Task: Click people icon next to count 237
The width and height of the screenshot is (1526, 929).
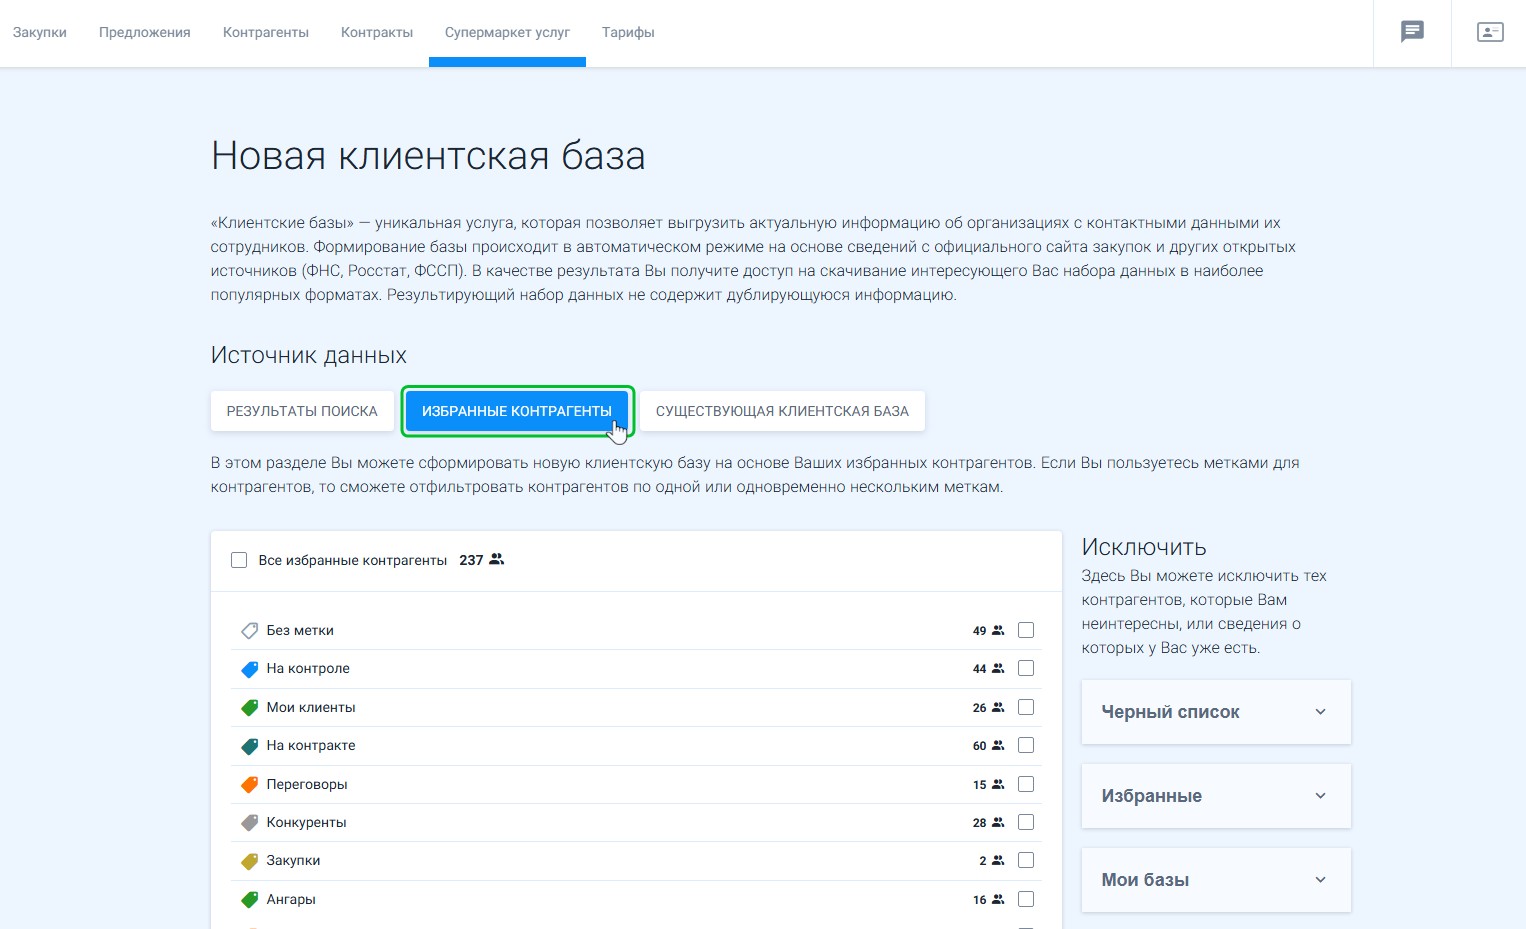Action: point(497,560)
